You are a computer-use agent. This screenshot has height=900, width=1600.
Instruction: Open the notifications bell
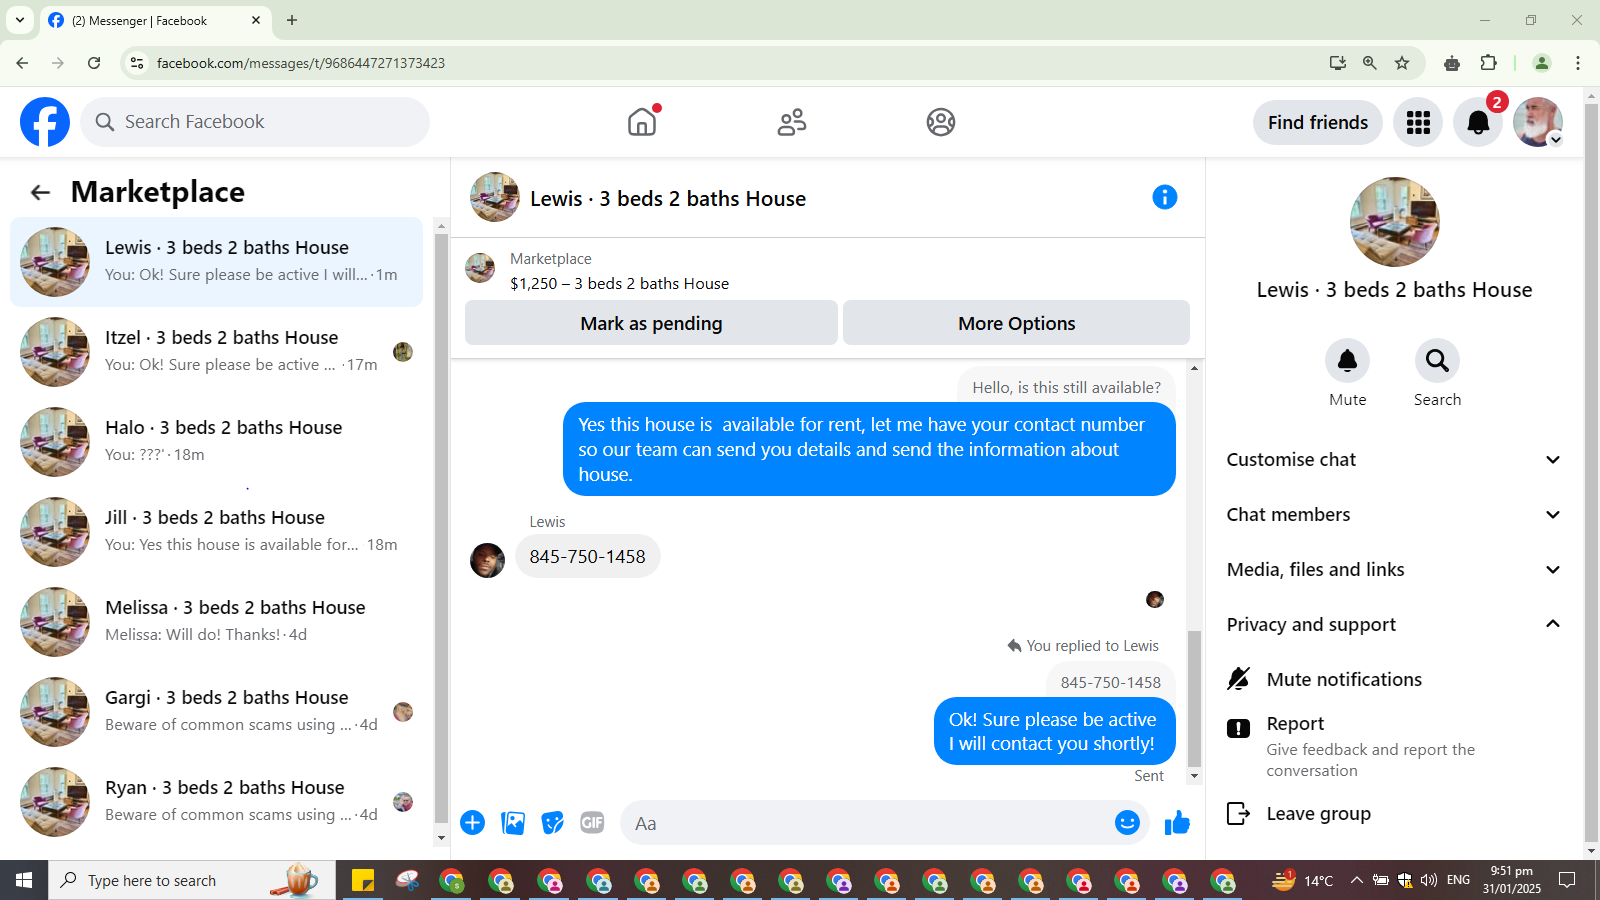click(1478, 122)
